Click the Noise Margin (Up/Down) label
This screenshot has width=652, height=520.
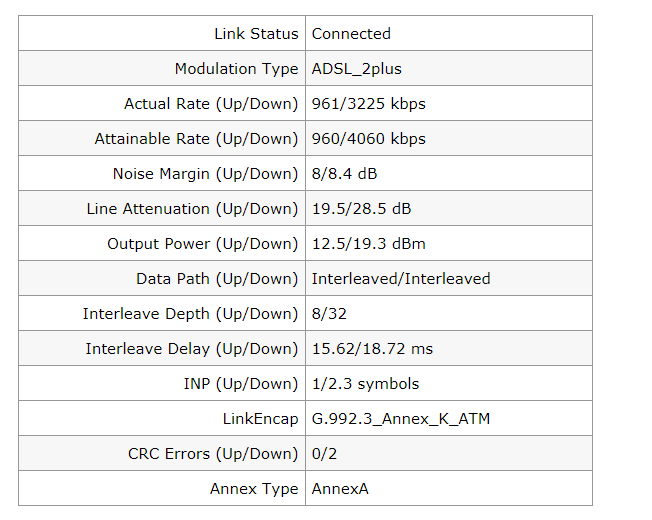[x=205, y=174]
